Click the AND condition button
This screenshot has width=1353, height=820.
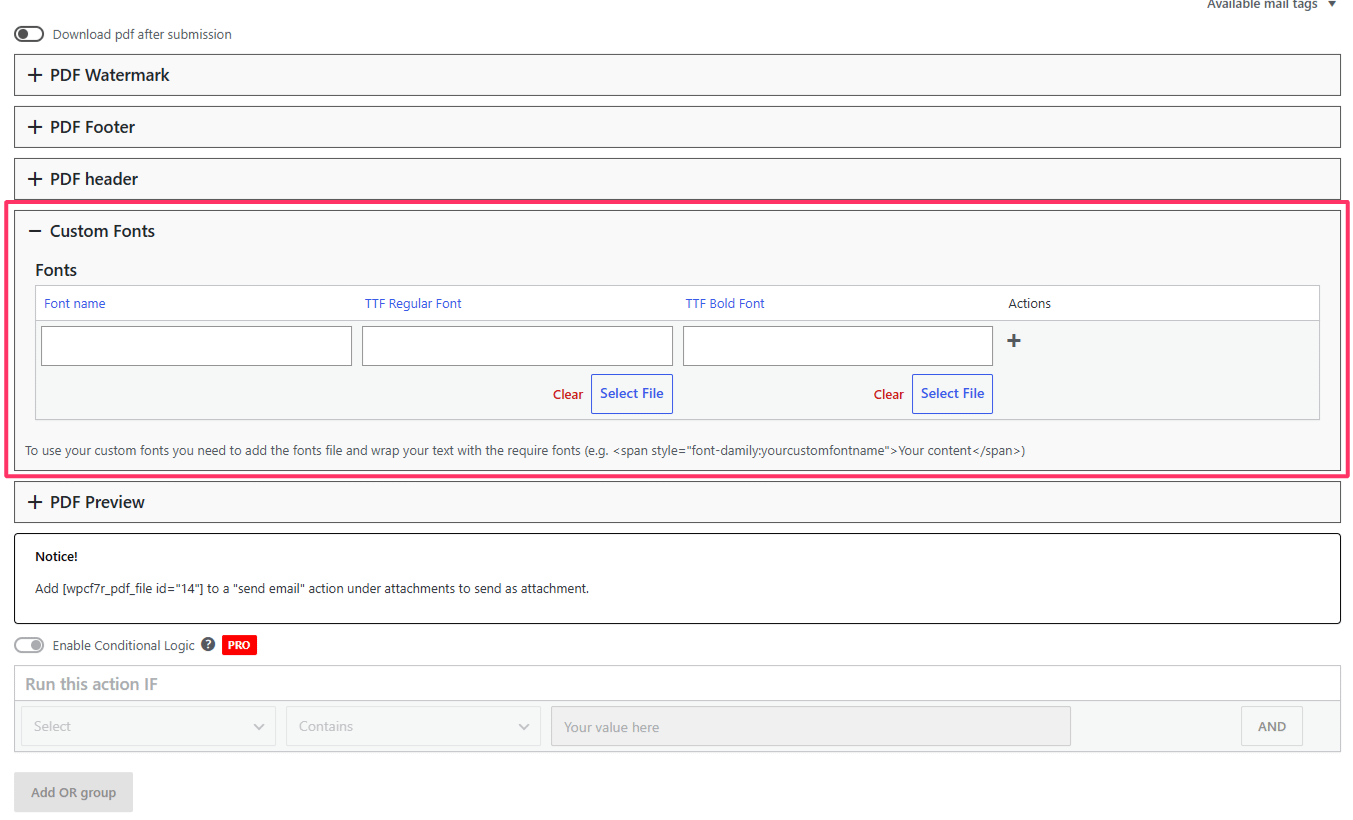pos(1272,727)
